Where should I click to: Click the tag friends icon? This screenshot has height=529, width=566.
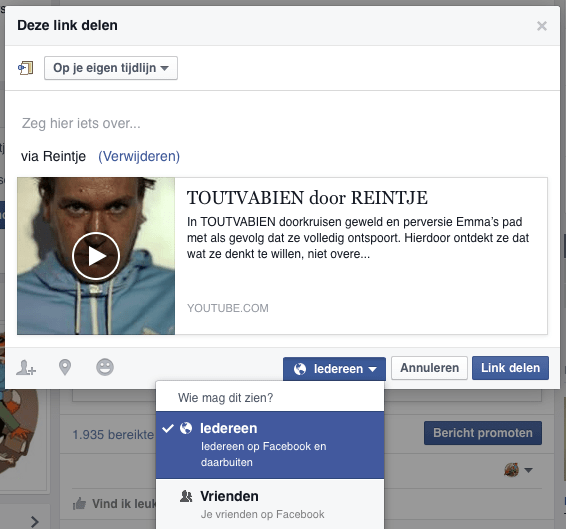[x=26, y=368]
